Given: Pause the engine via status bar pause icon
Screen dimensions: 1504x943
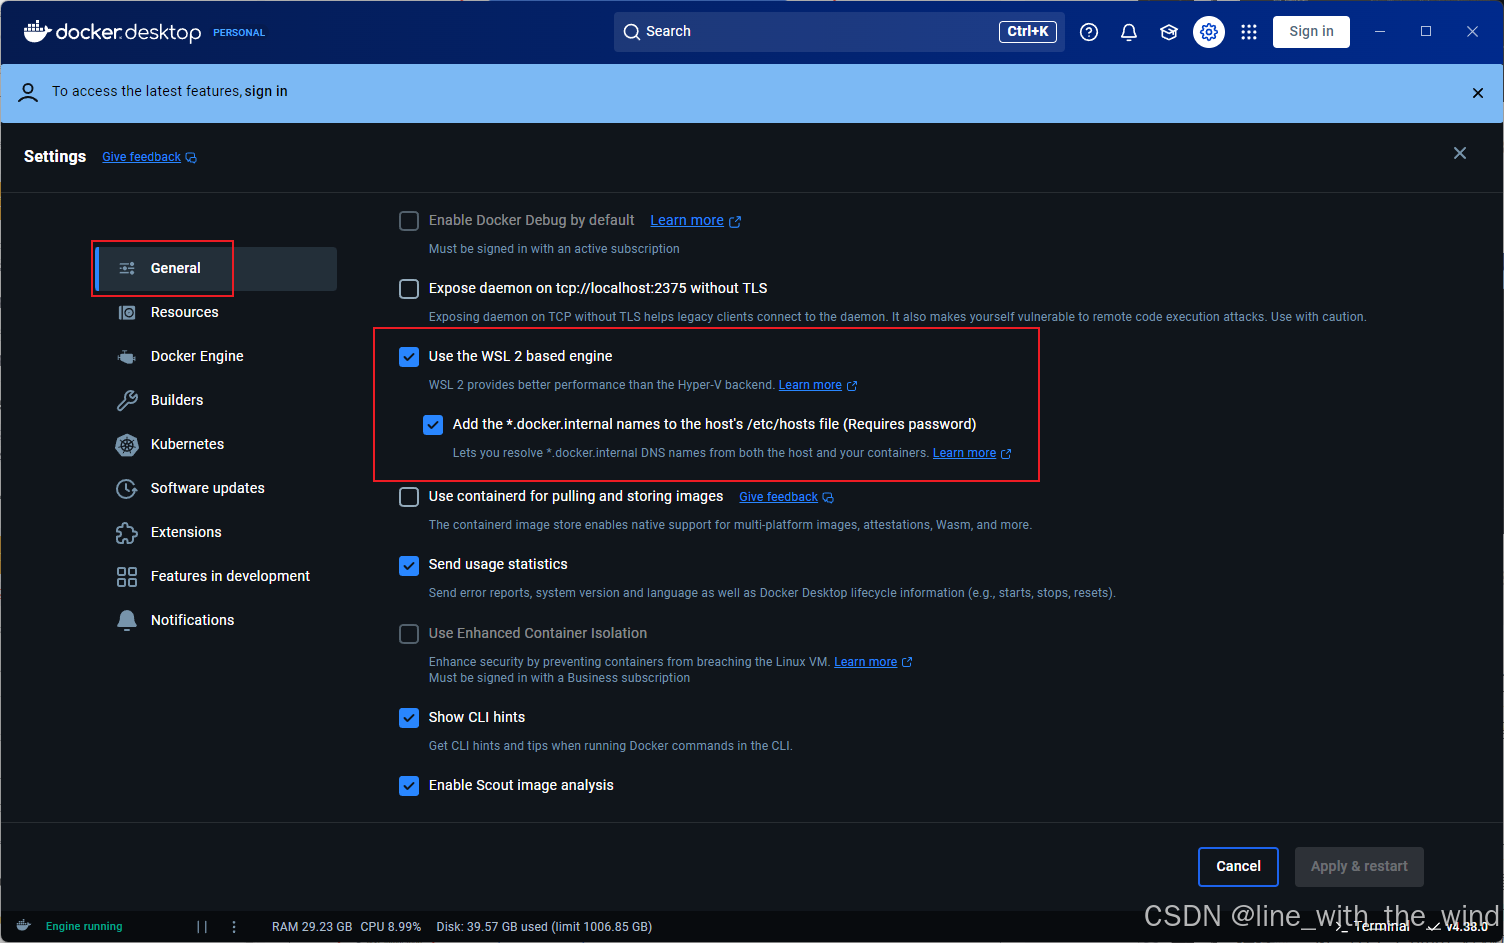Looking at the screenshot, I should (x=202, y=927).
